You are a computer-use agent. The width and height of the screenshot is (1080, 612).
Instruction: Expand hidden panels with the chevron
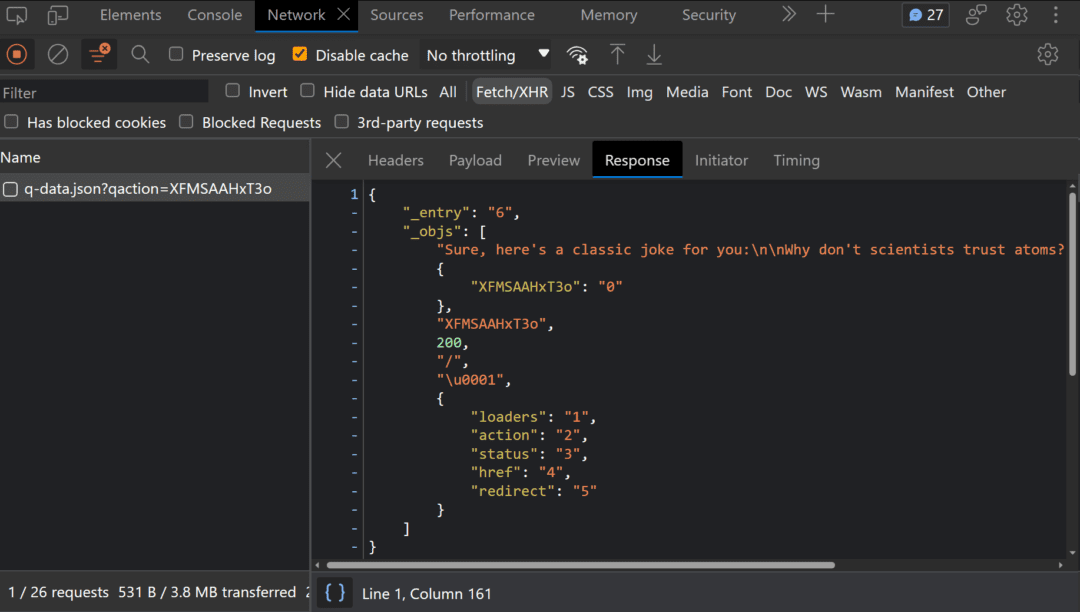[x=788, y=15]
